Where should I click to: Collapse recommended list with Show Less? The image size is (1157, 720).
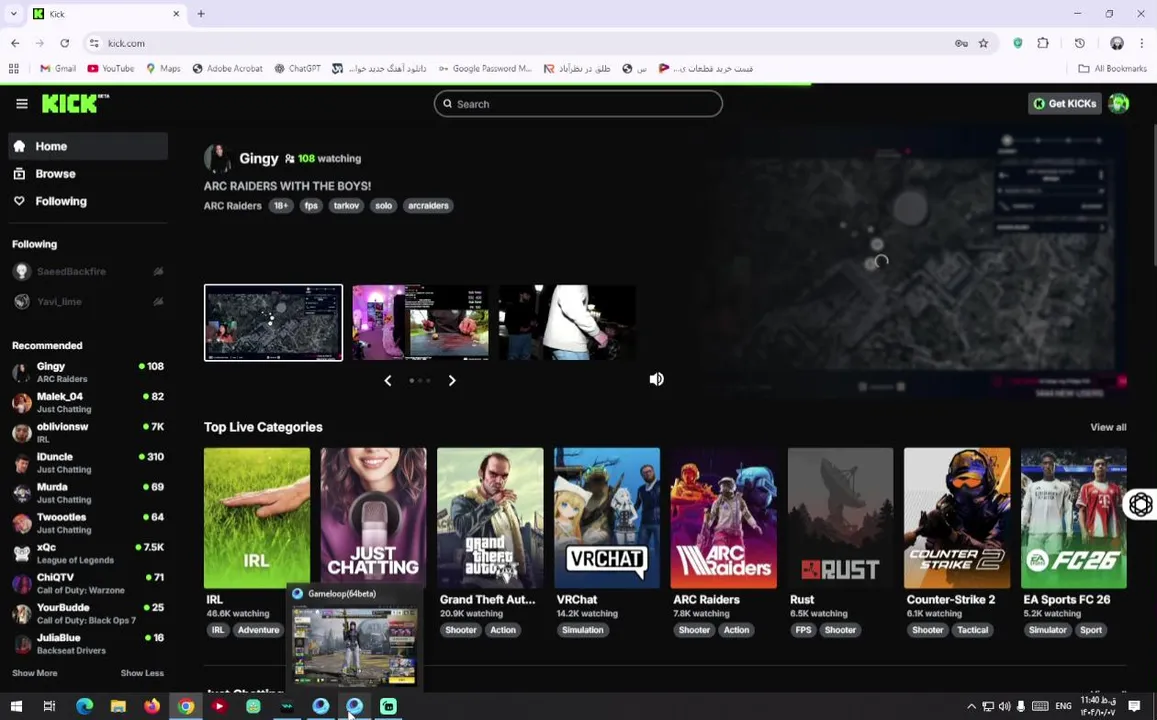(x=142, y=673)
